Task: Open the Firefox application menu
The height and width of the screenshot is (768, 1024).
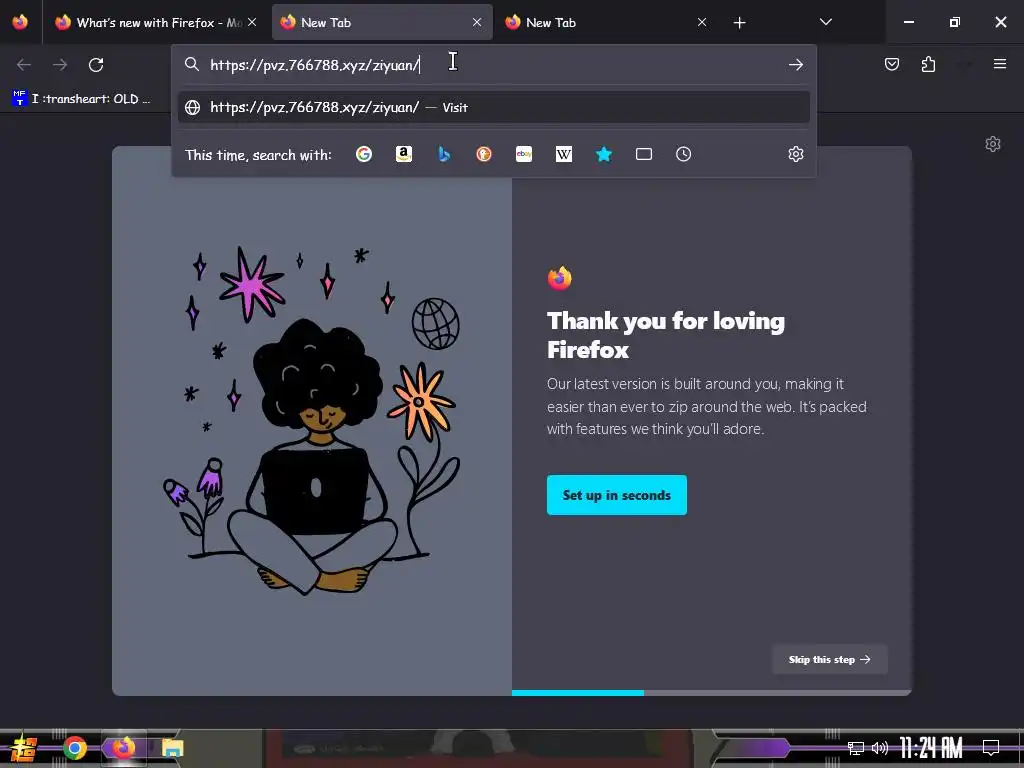Action: 1000,64
